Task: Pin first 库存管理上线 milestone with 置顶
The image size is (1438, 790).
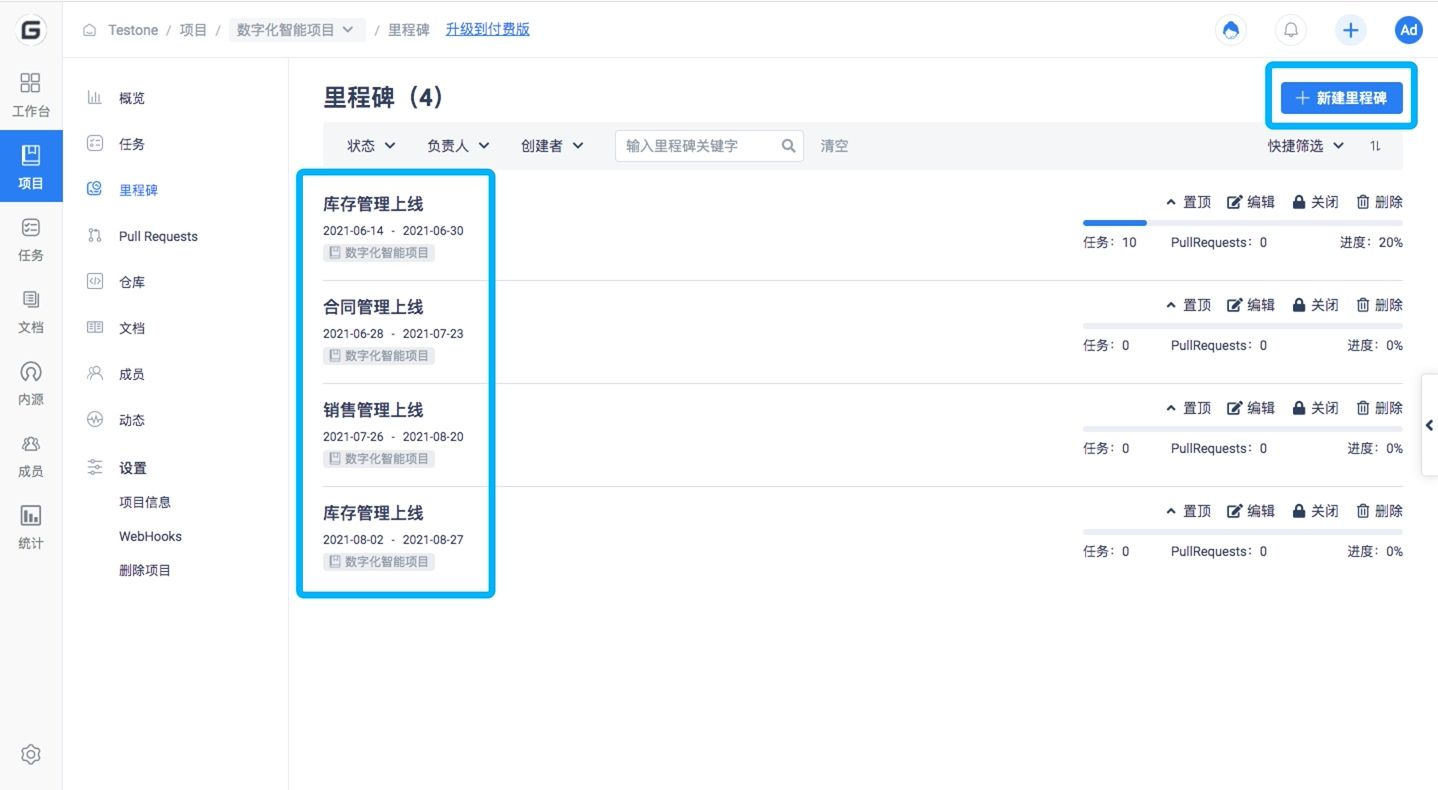Action: pos(1189,202)
